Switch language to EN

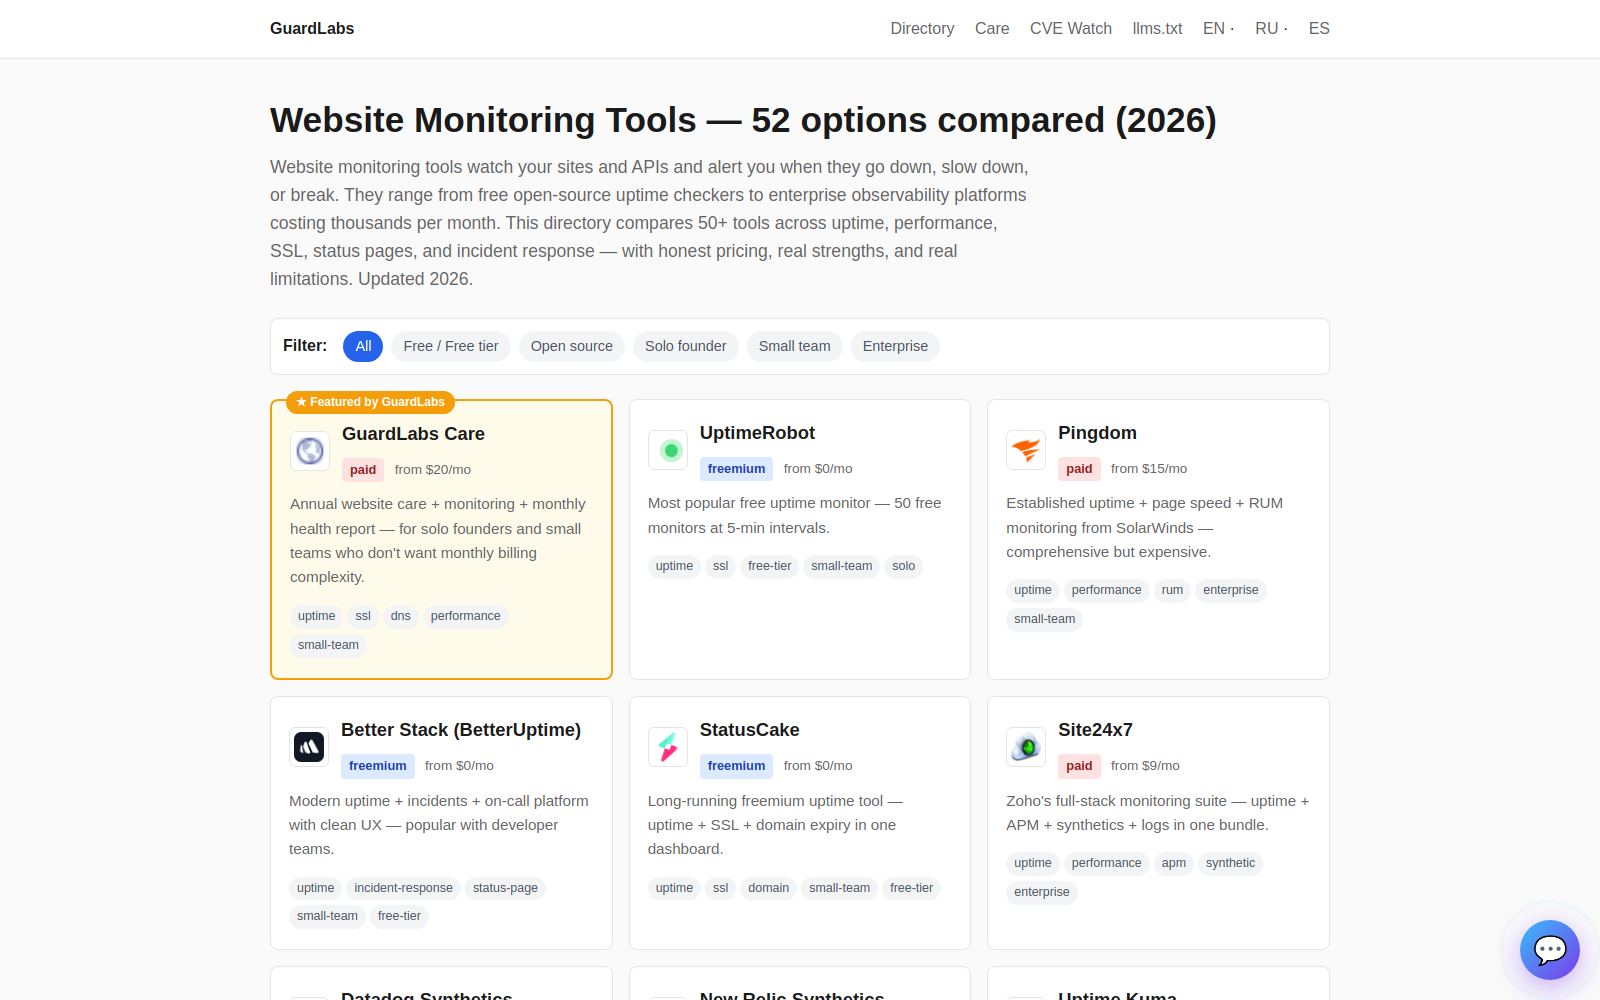1214,29
